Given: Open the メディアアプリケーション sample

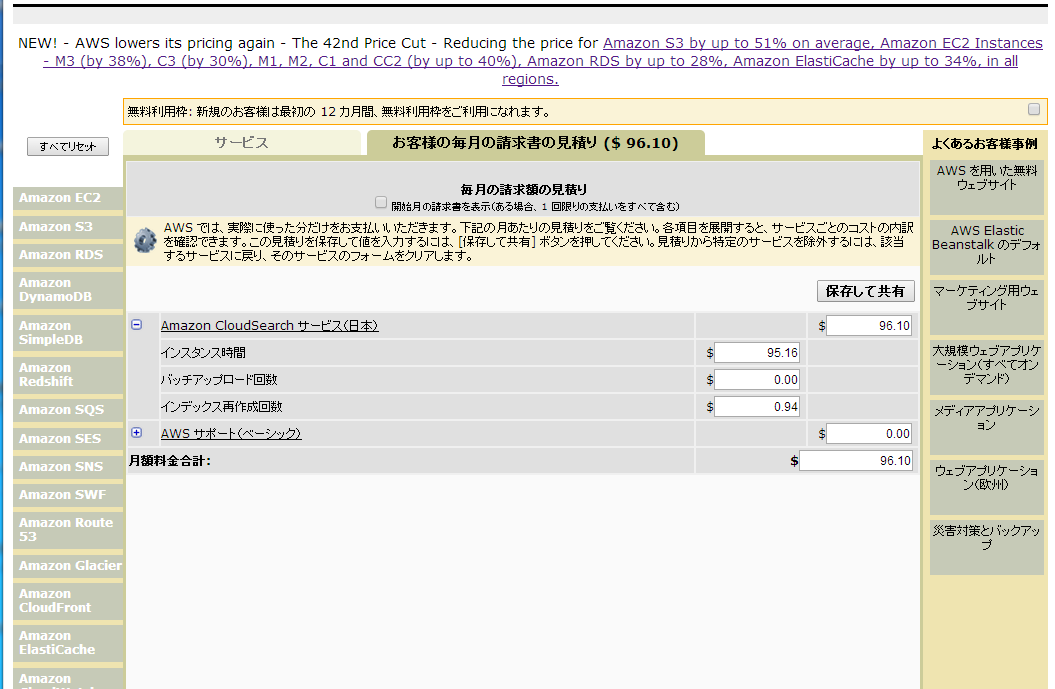Looking at the screenshot, I should click(986, 427).
